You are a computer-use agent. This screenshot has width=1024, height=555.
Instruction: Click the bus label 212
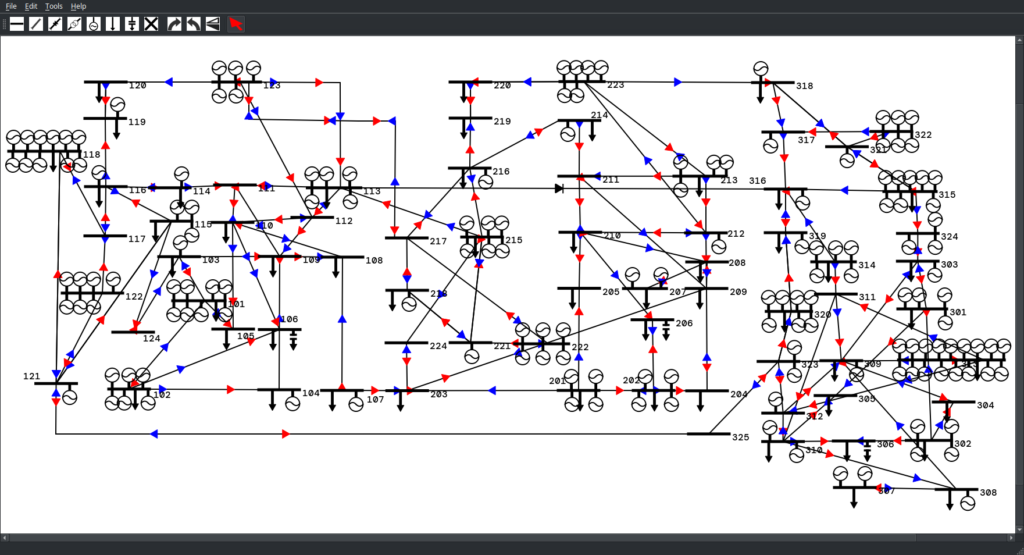point(736,234)
